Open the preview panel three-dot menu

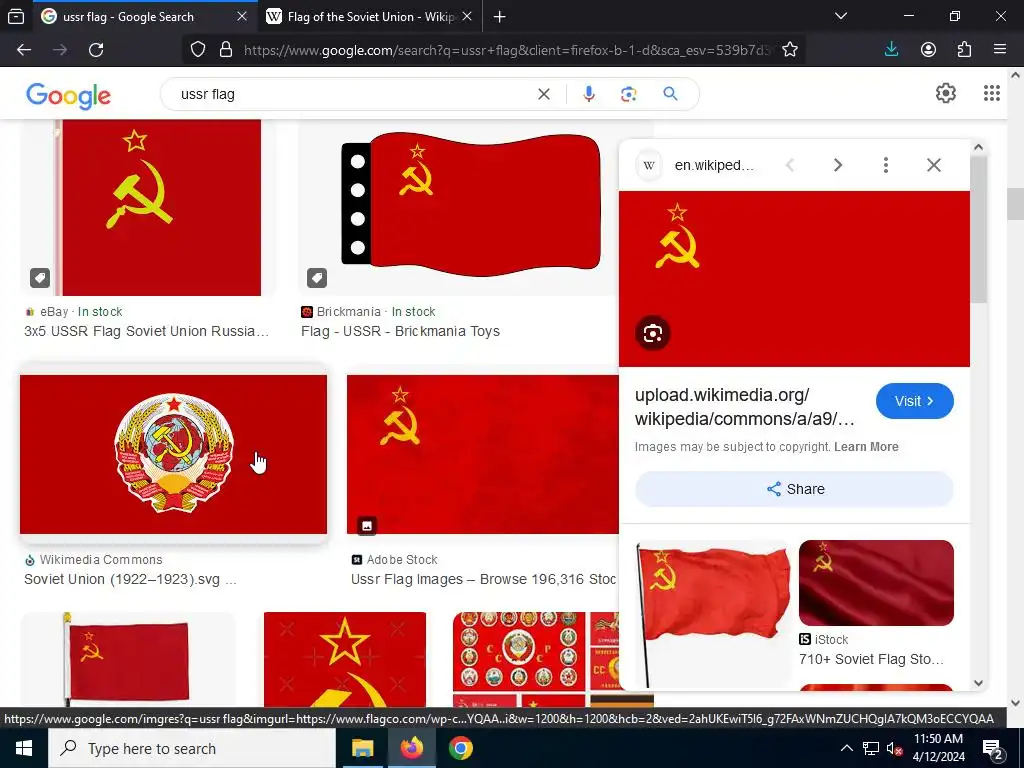[x=886, y=165]
